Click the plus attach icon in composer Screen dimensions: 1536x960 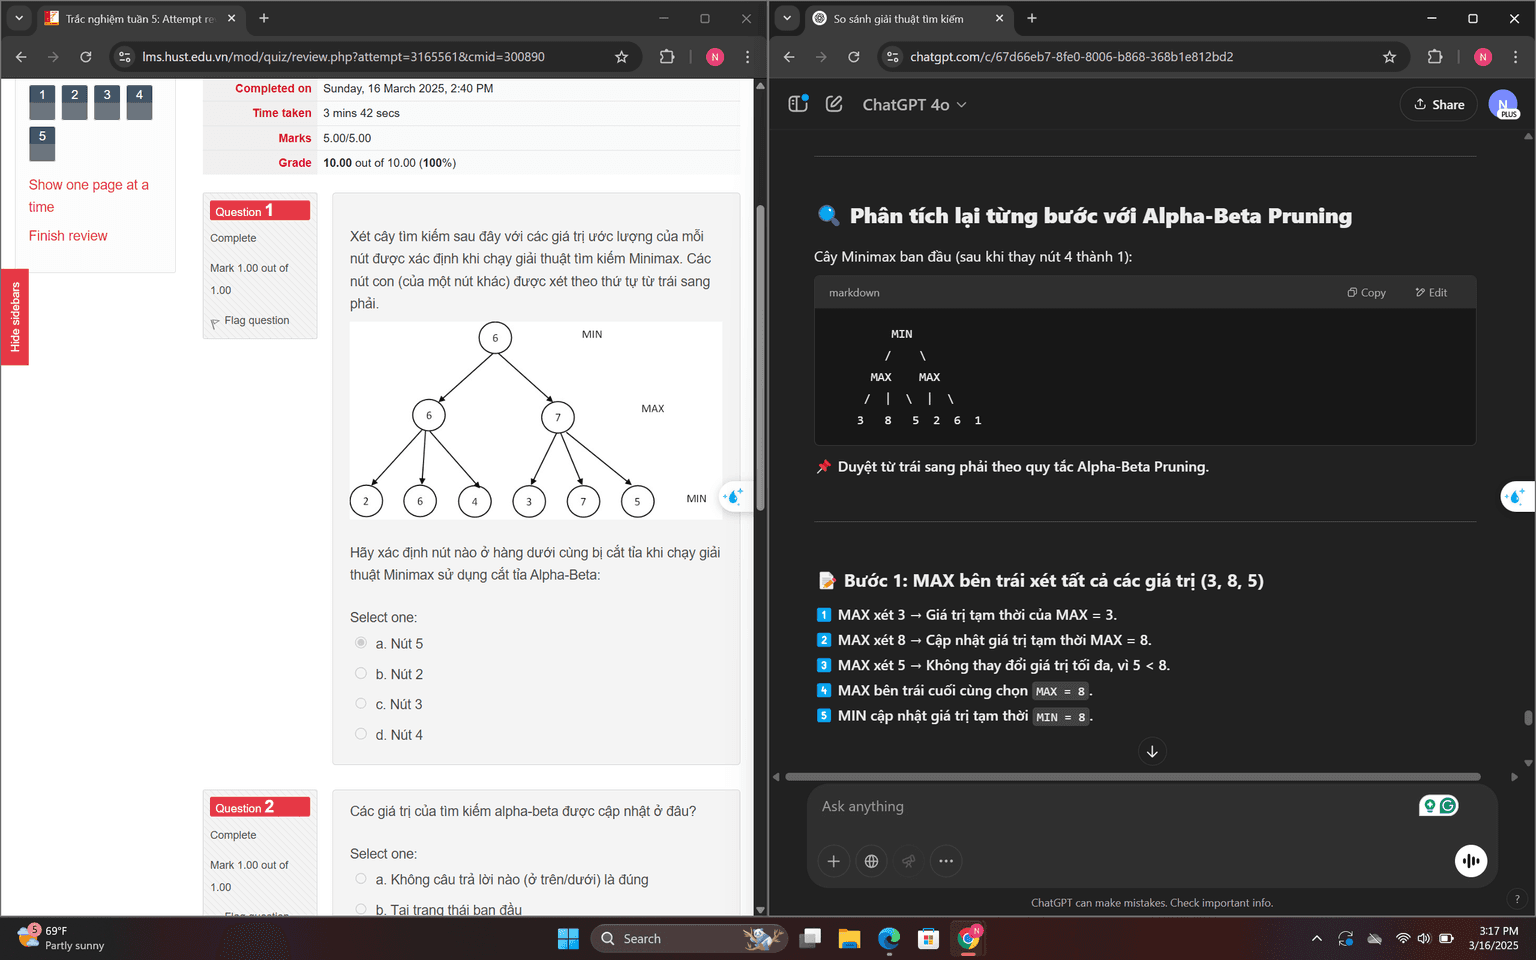tap(833, 861)
